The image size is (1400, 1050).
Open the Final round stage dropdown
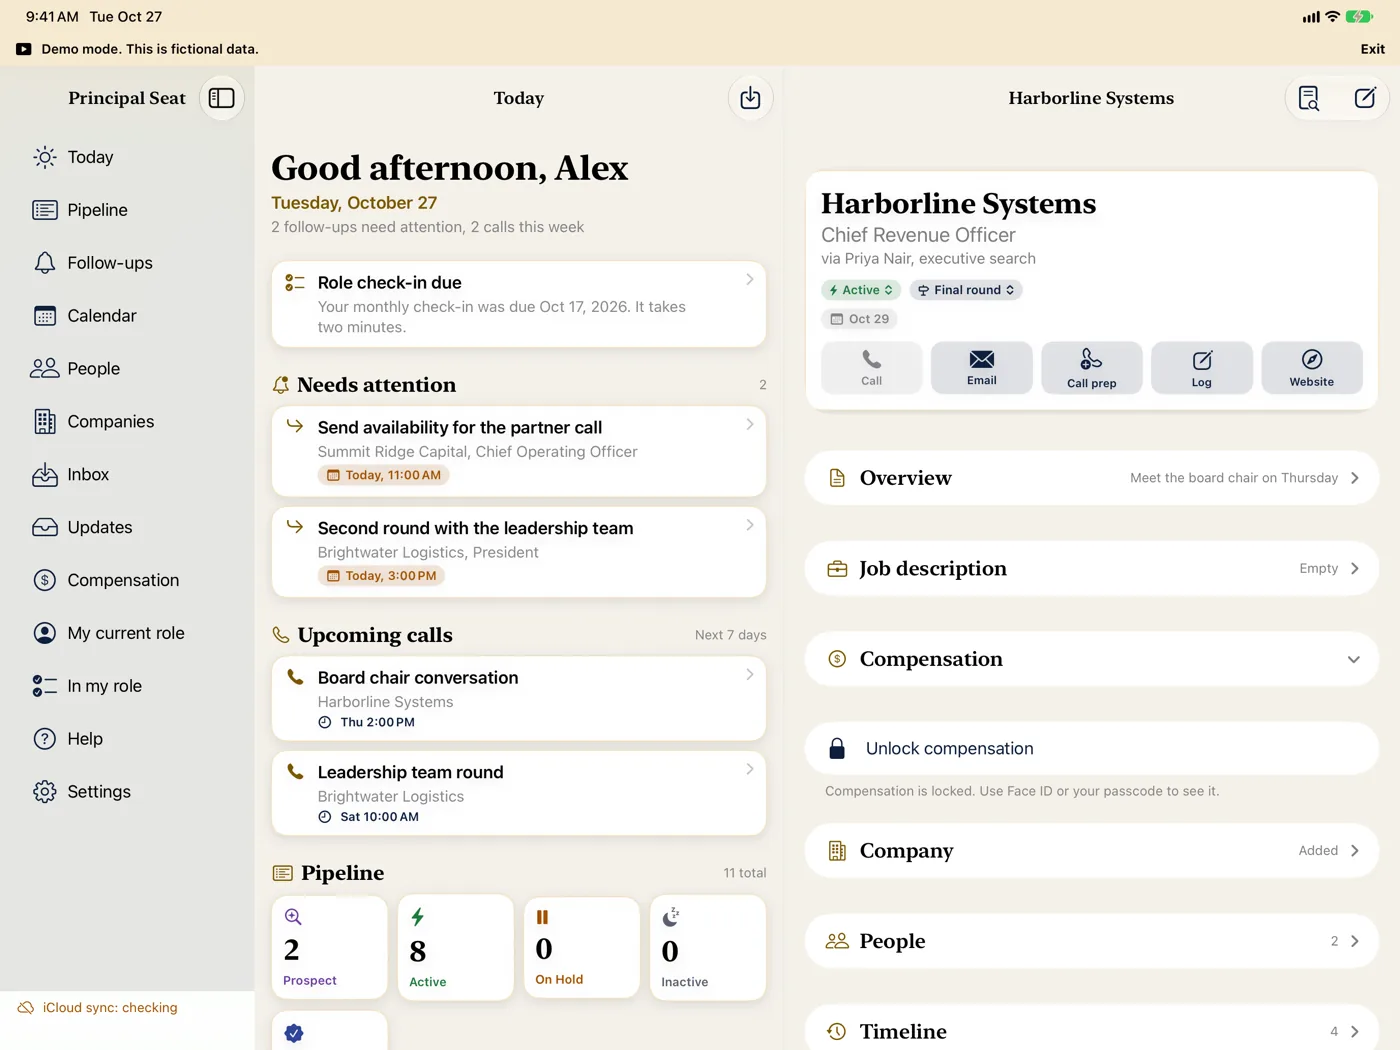tap(966, 290)
